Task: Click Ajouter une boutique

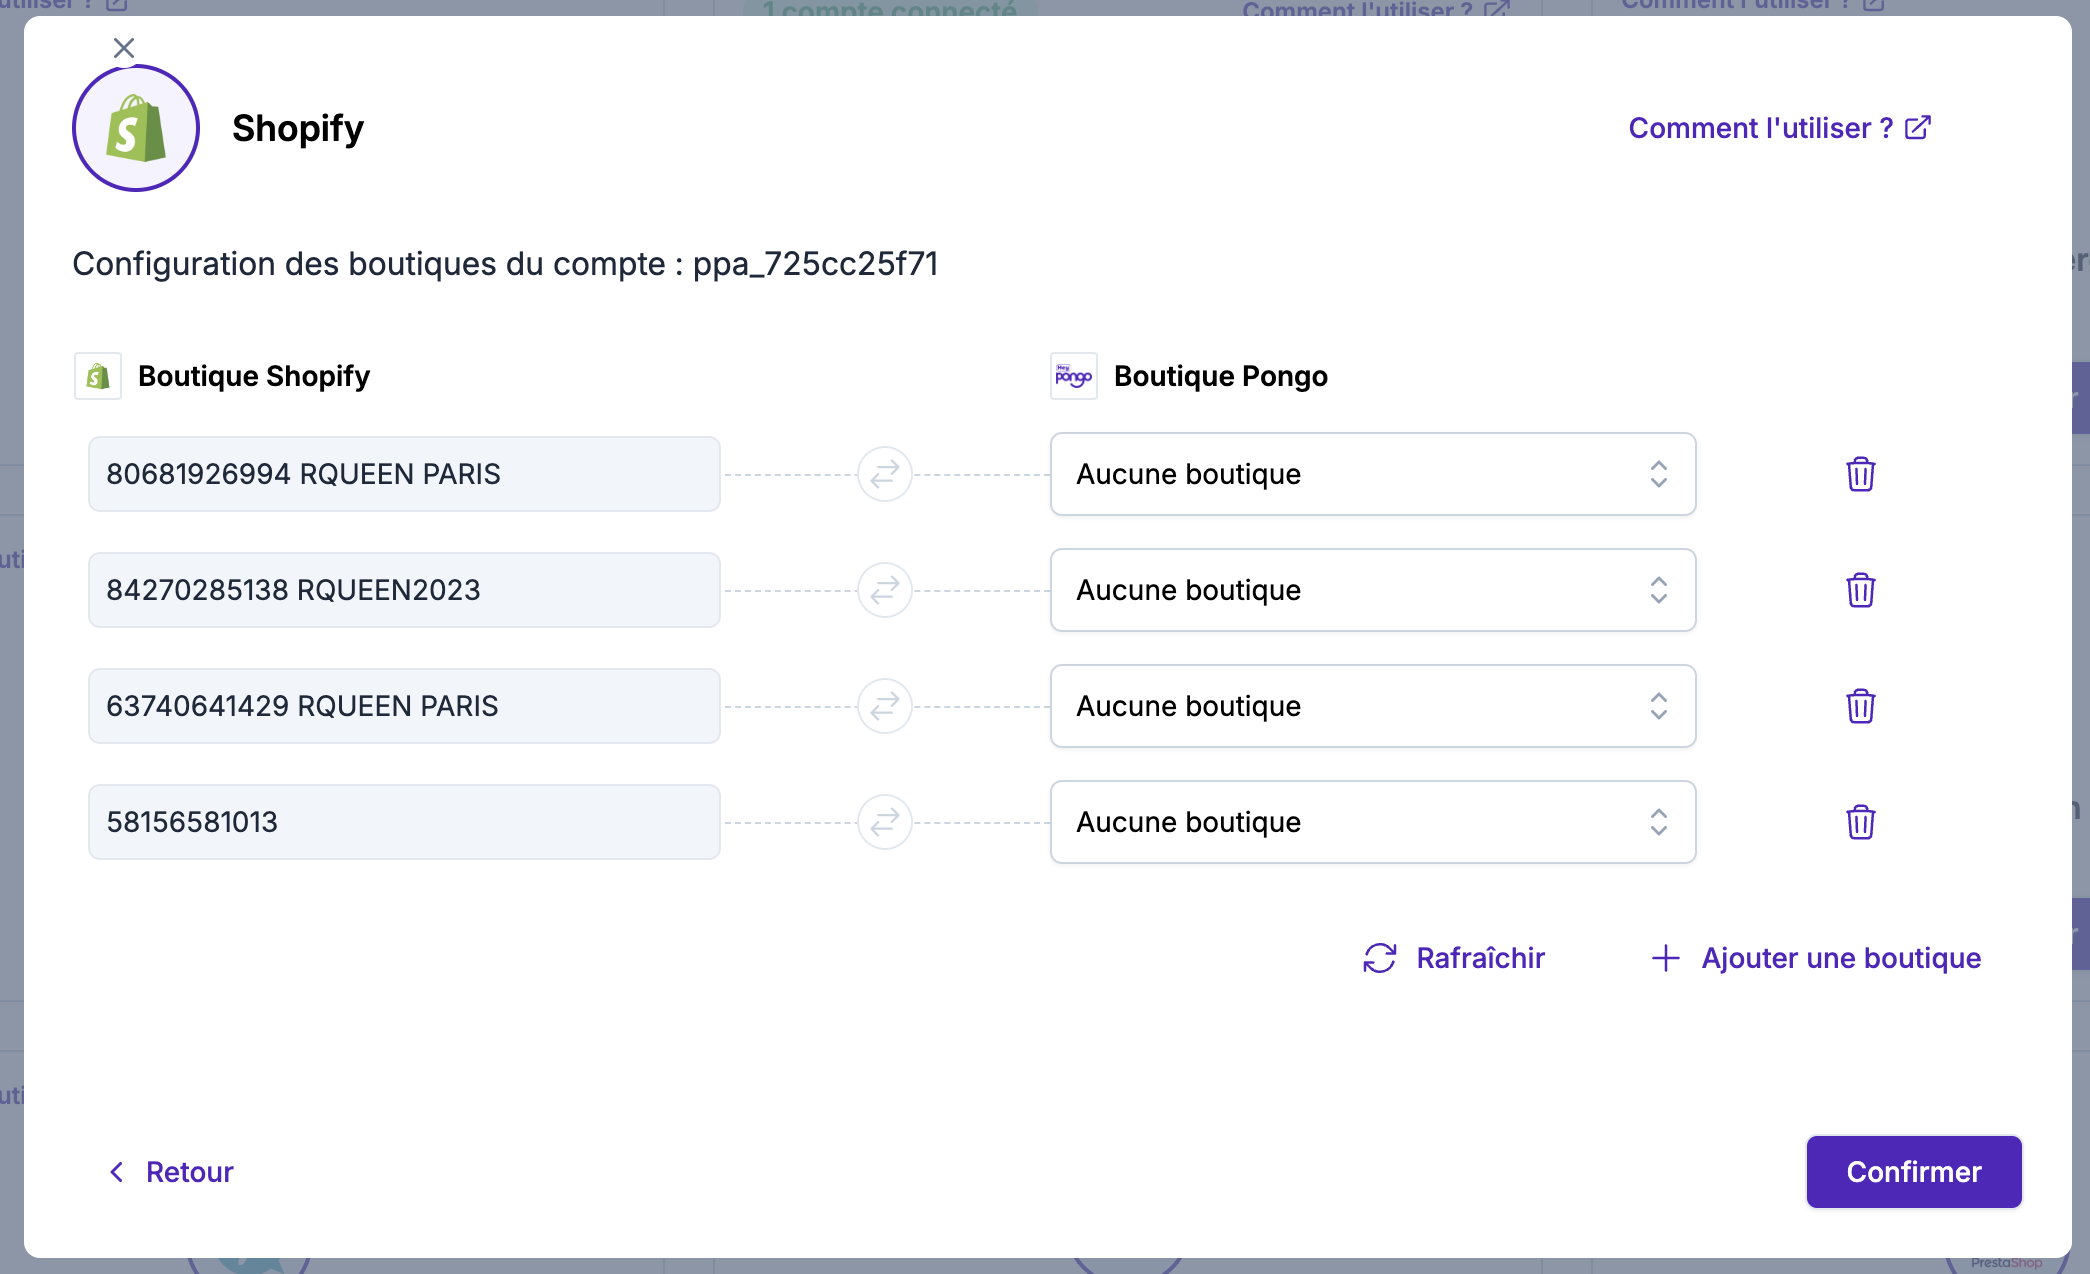Action: click(x=1816, y=958)
